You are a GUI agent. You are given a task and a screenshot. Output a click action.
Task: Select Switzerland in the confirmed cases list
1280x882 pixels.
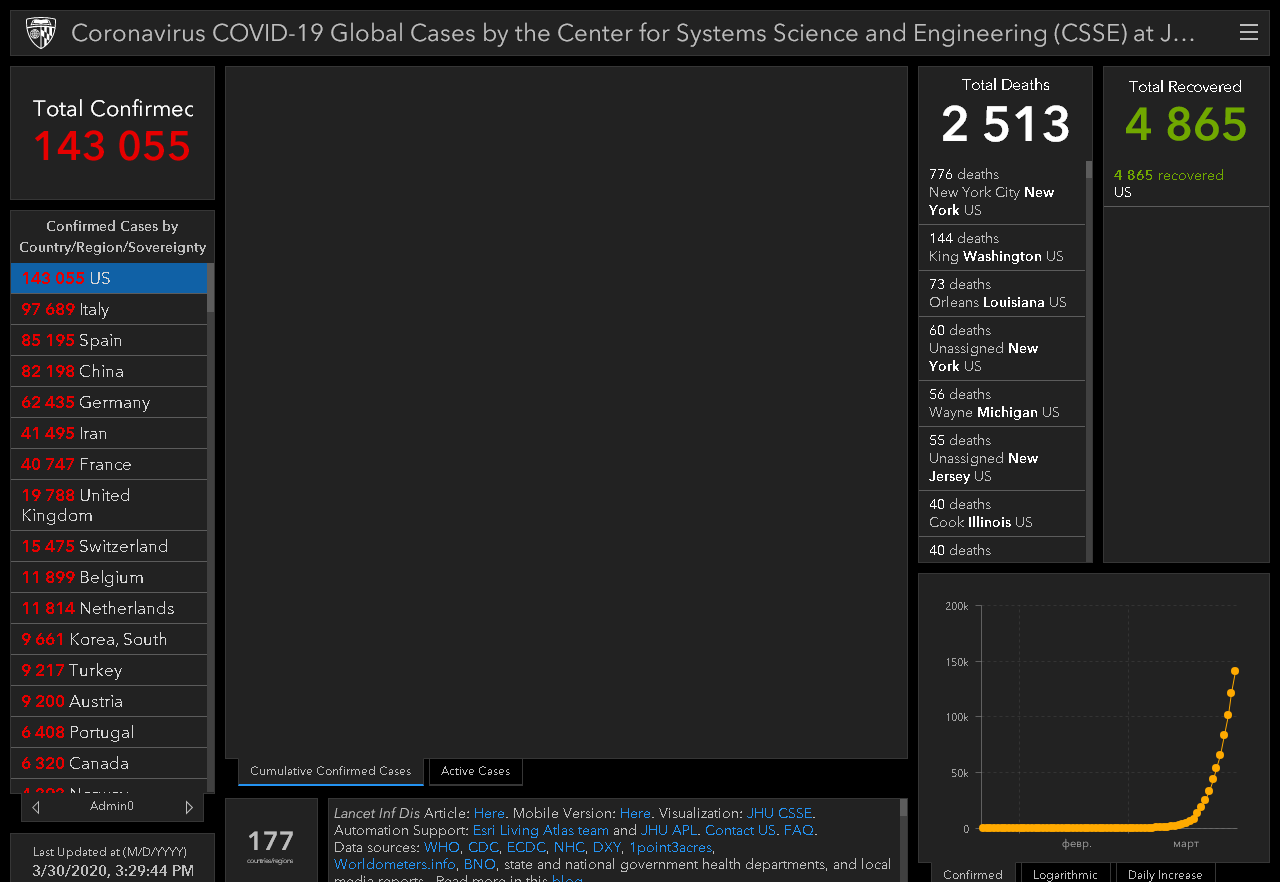click(109, 547)
